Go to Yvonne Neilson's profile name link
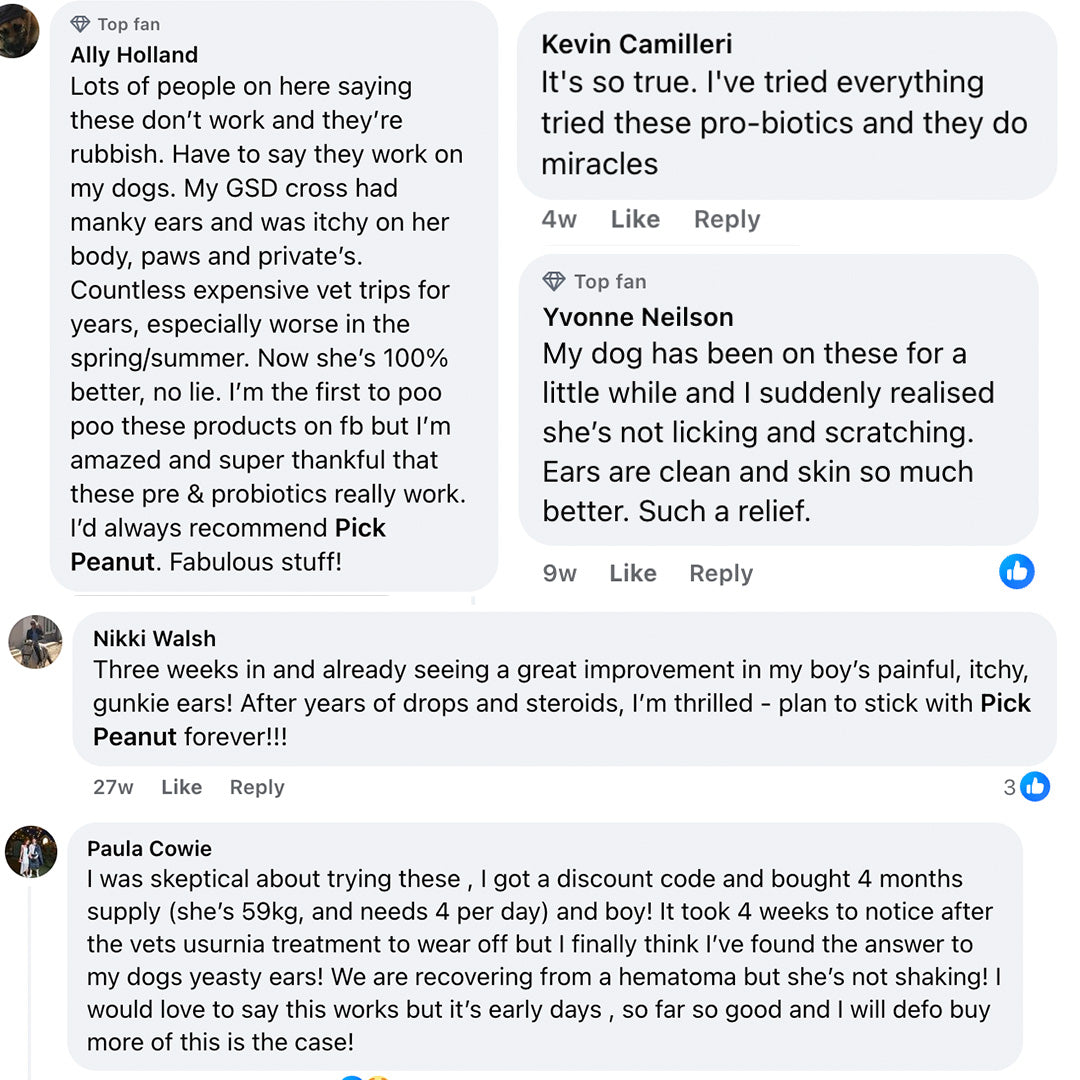Viewport: 1080px width, 1080px height. [638, 317]
